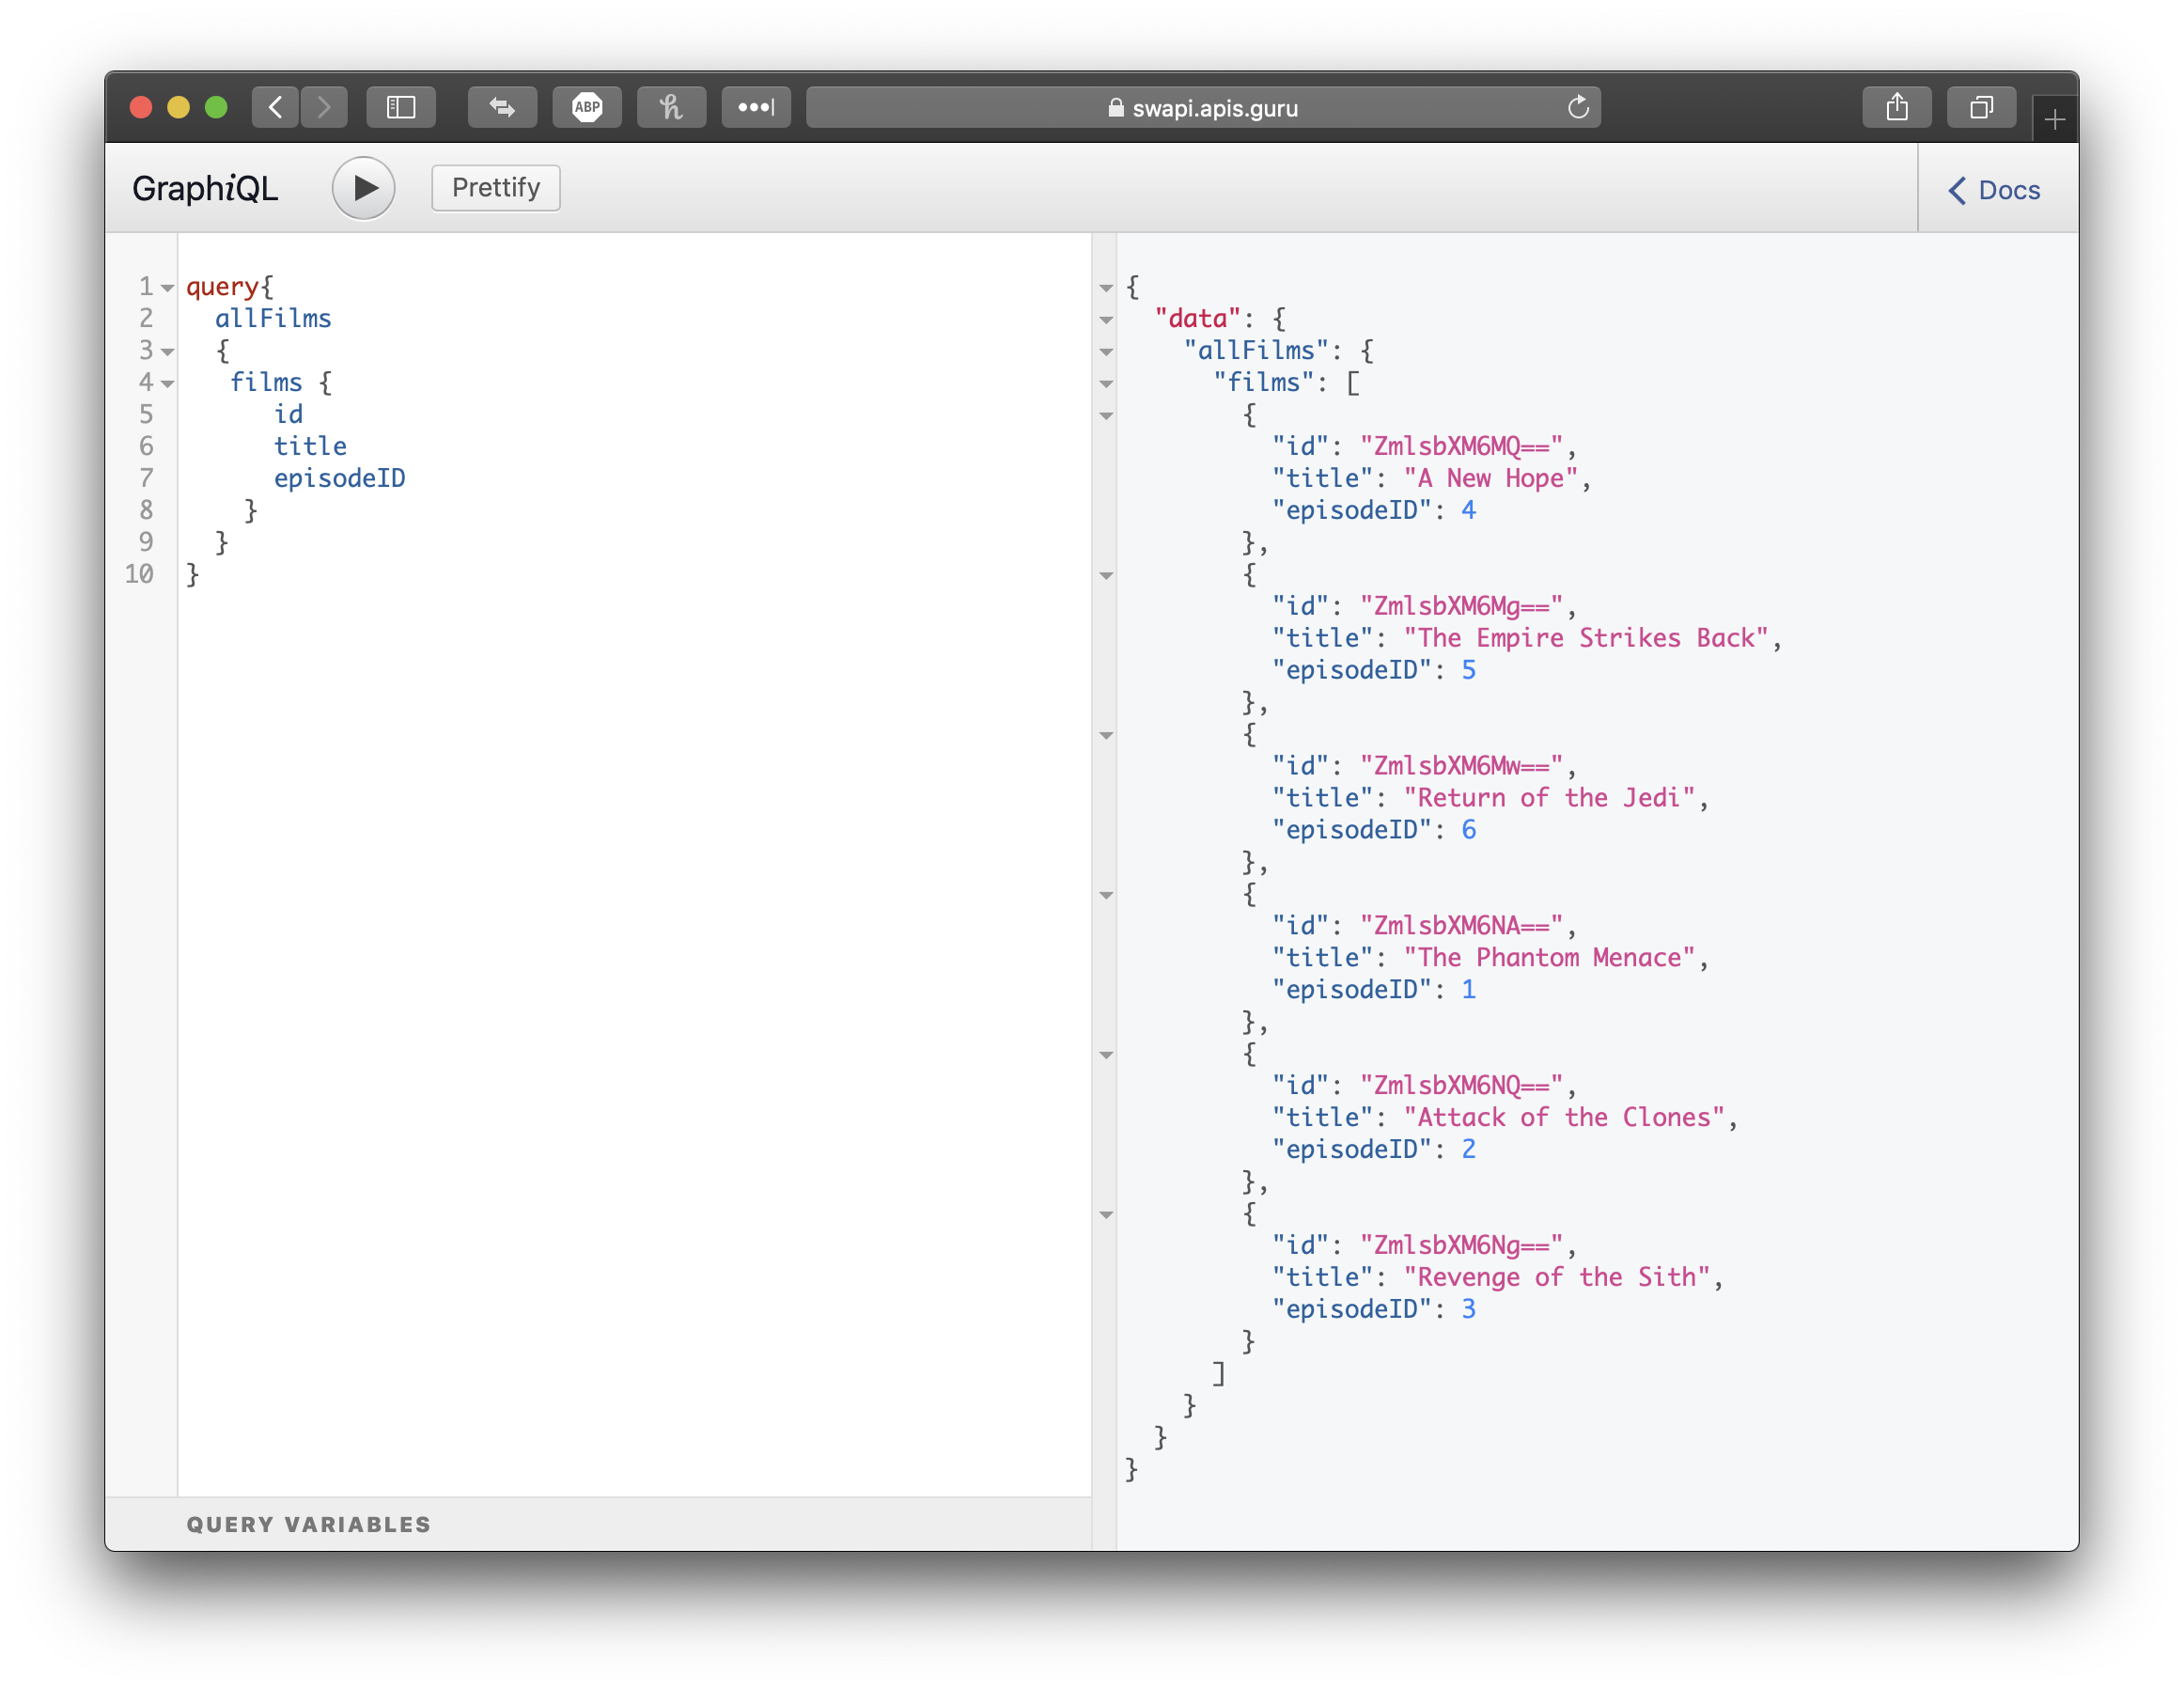This screenshot has height=1690, width=2184.
Task: Collapse the "data" object in results
Action: pyautogui.click(x=1106, y=320)
